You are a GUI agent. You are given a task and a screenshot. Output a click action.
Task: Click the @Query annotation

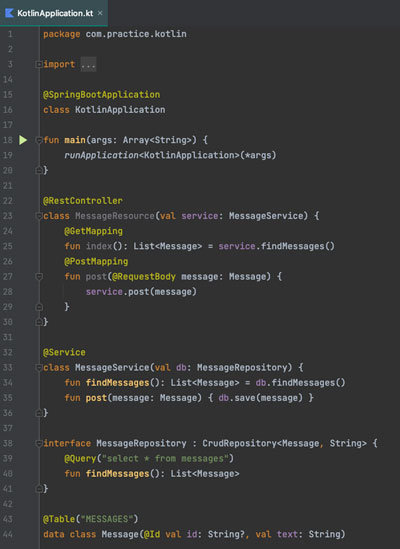point(80,458)
